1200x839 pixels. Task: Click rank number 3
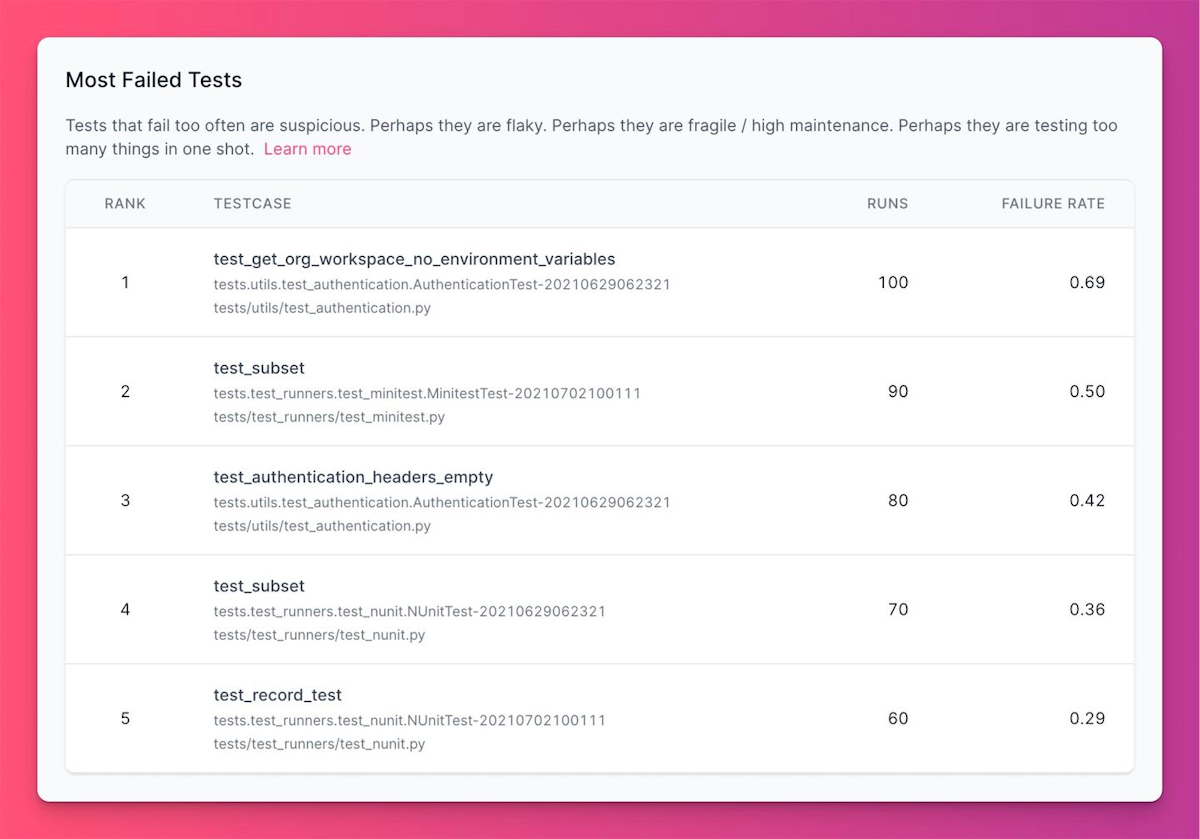[125, 500]
